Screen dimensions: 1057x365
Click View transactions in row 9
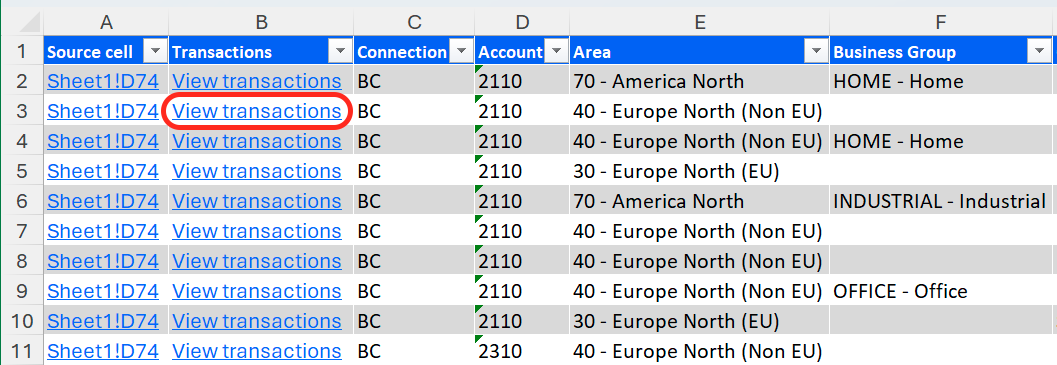click(257, 291)
